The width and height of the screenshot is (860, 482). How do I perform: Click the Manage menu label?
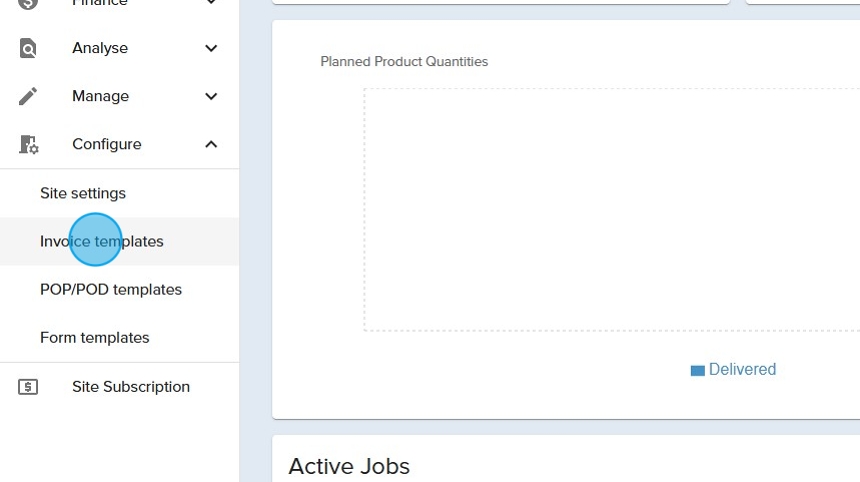point(100,96)
